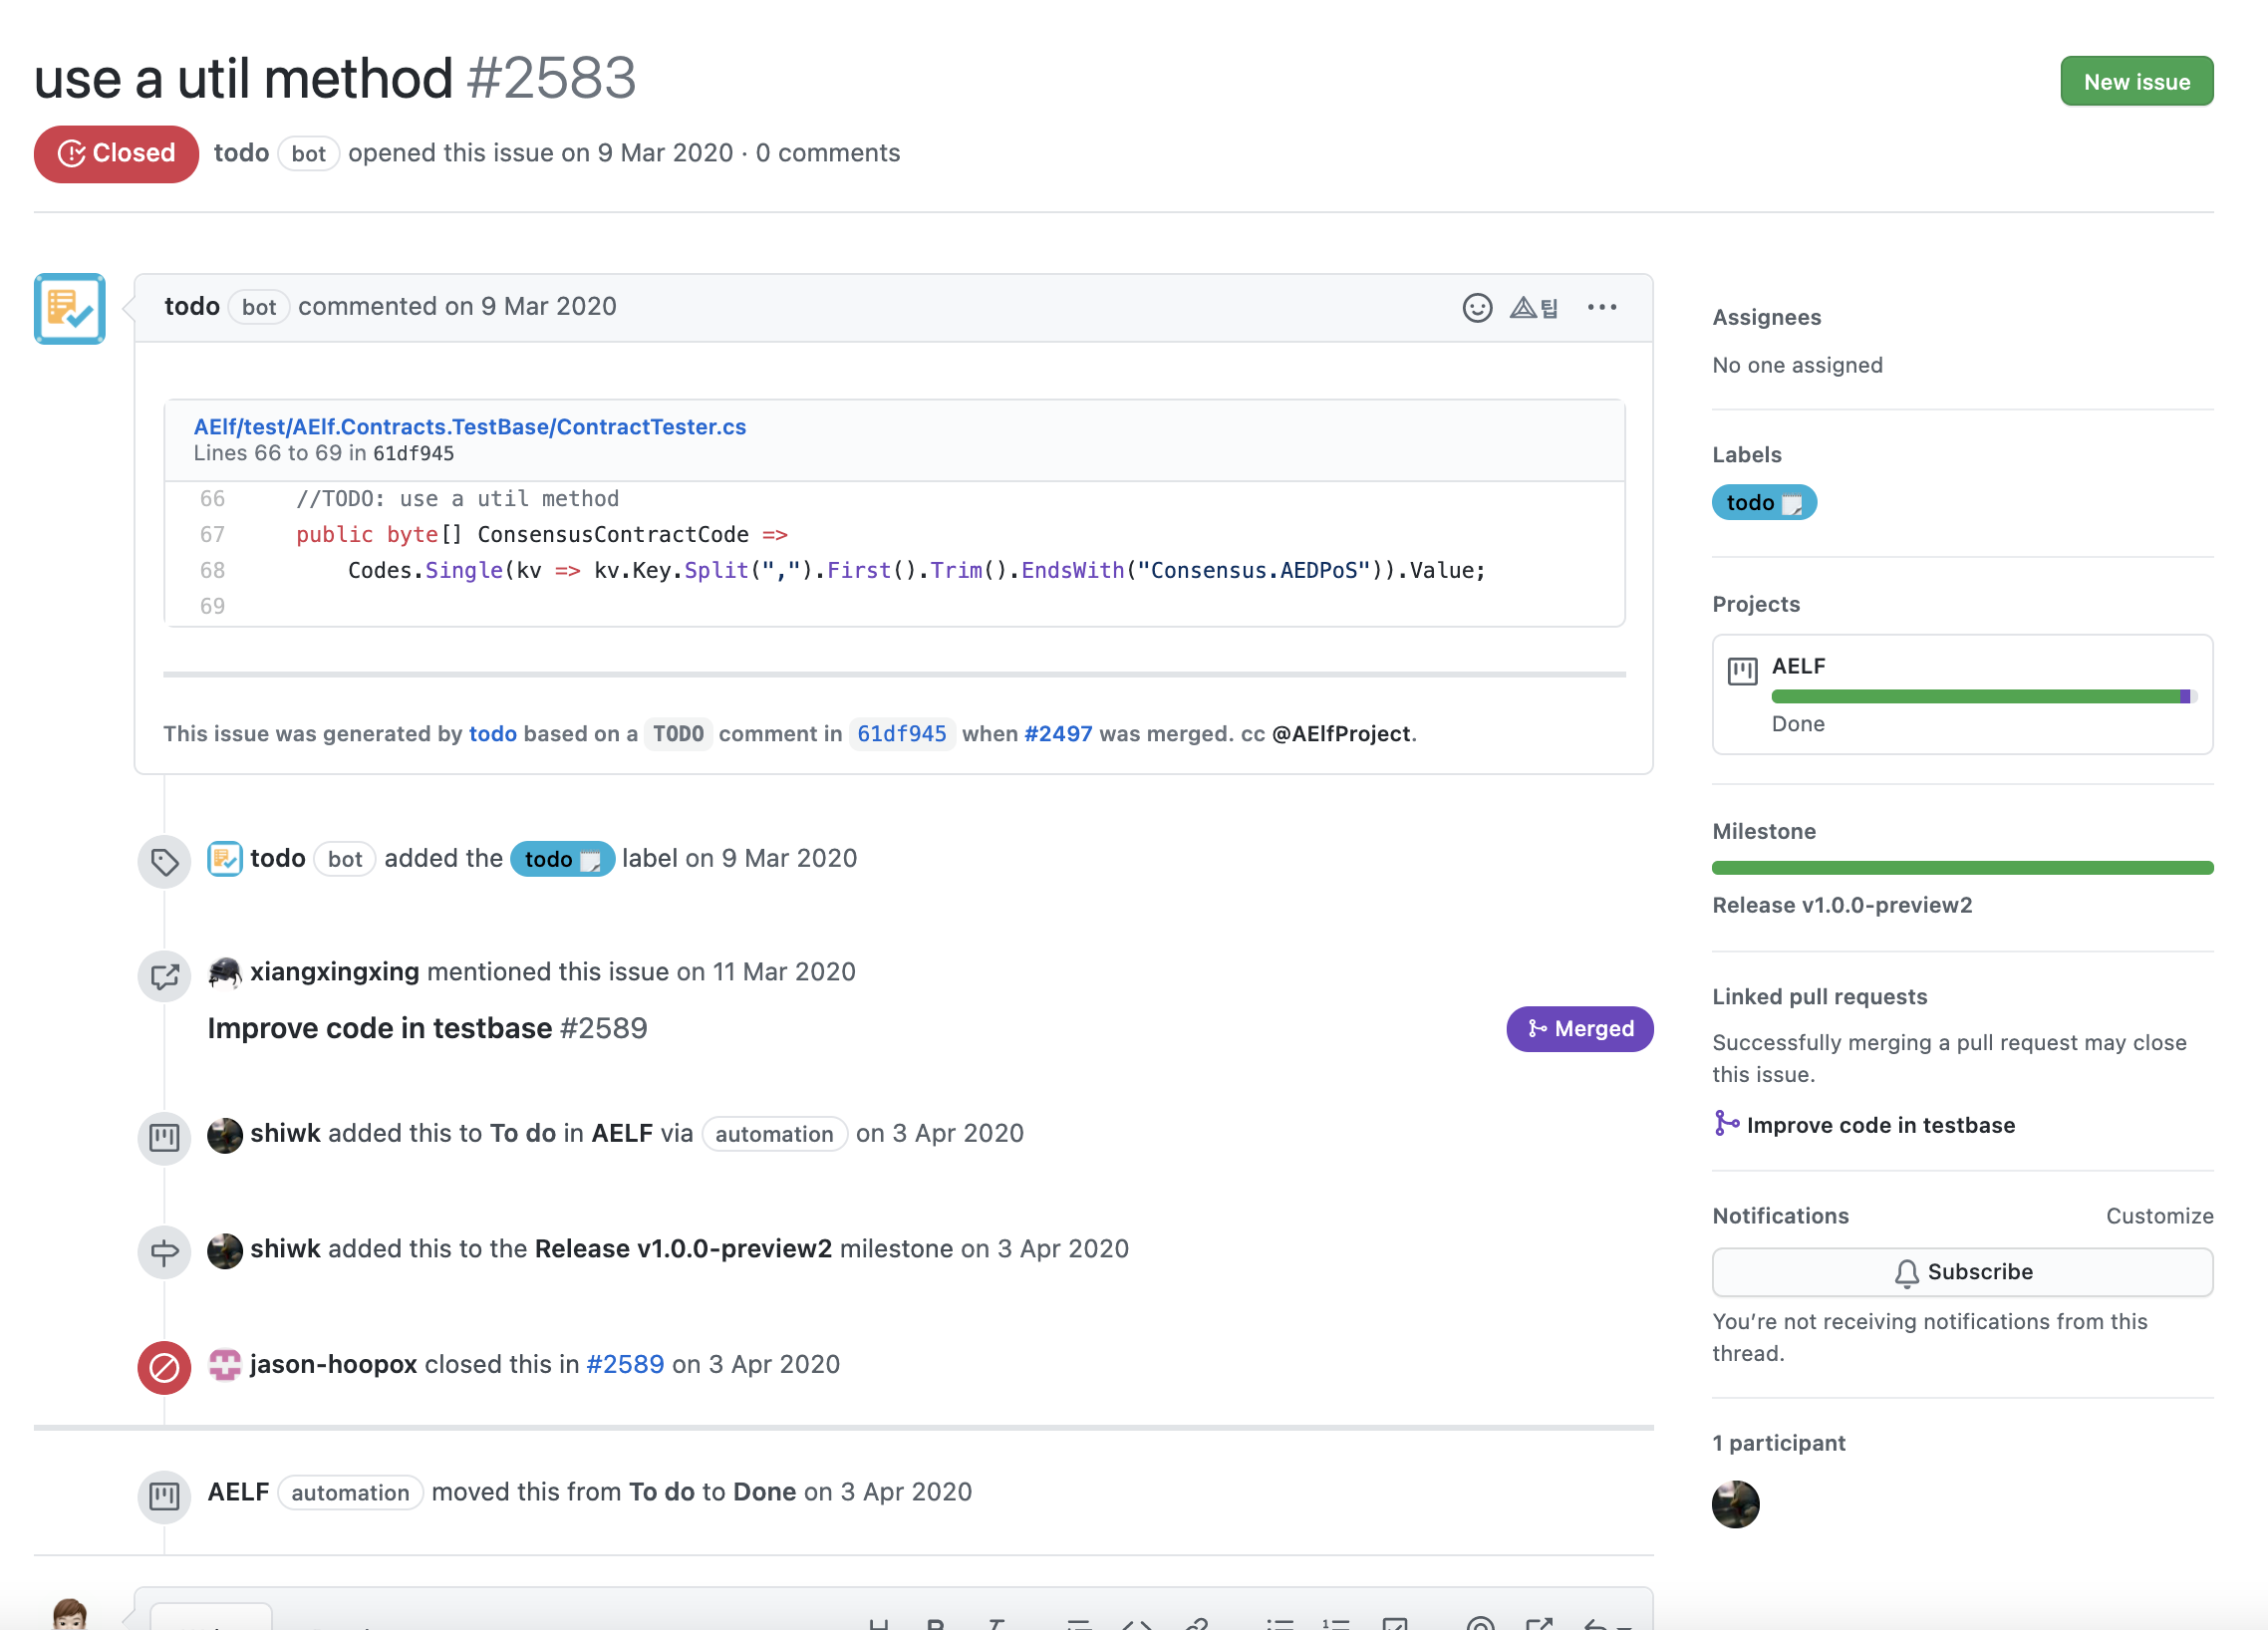
Task: Click the todo link in generated-by sentence
Action: pyautogui.click(x=492, y=734)
